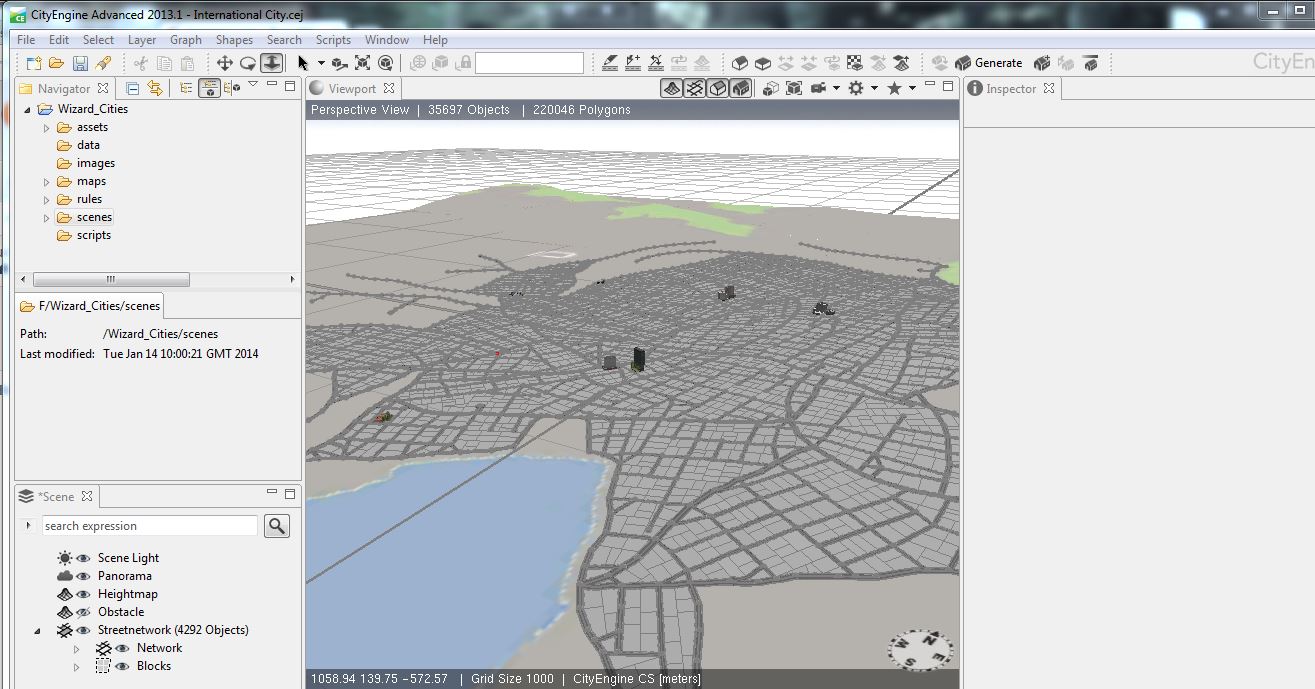Click the scene search magnifier button

(x=277, y=526)
